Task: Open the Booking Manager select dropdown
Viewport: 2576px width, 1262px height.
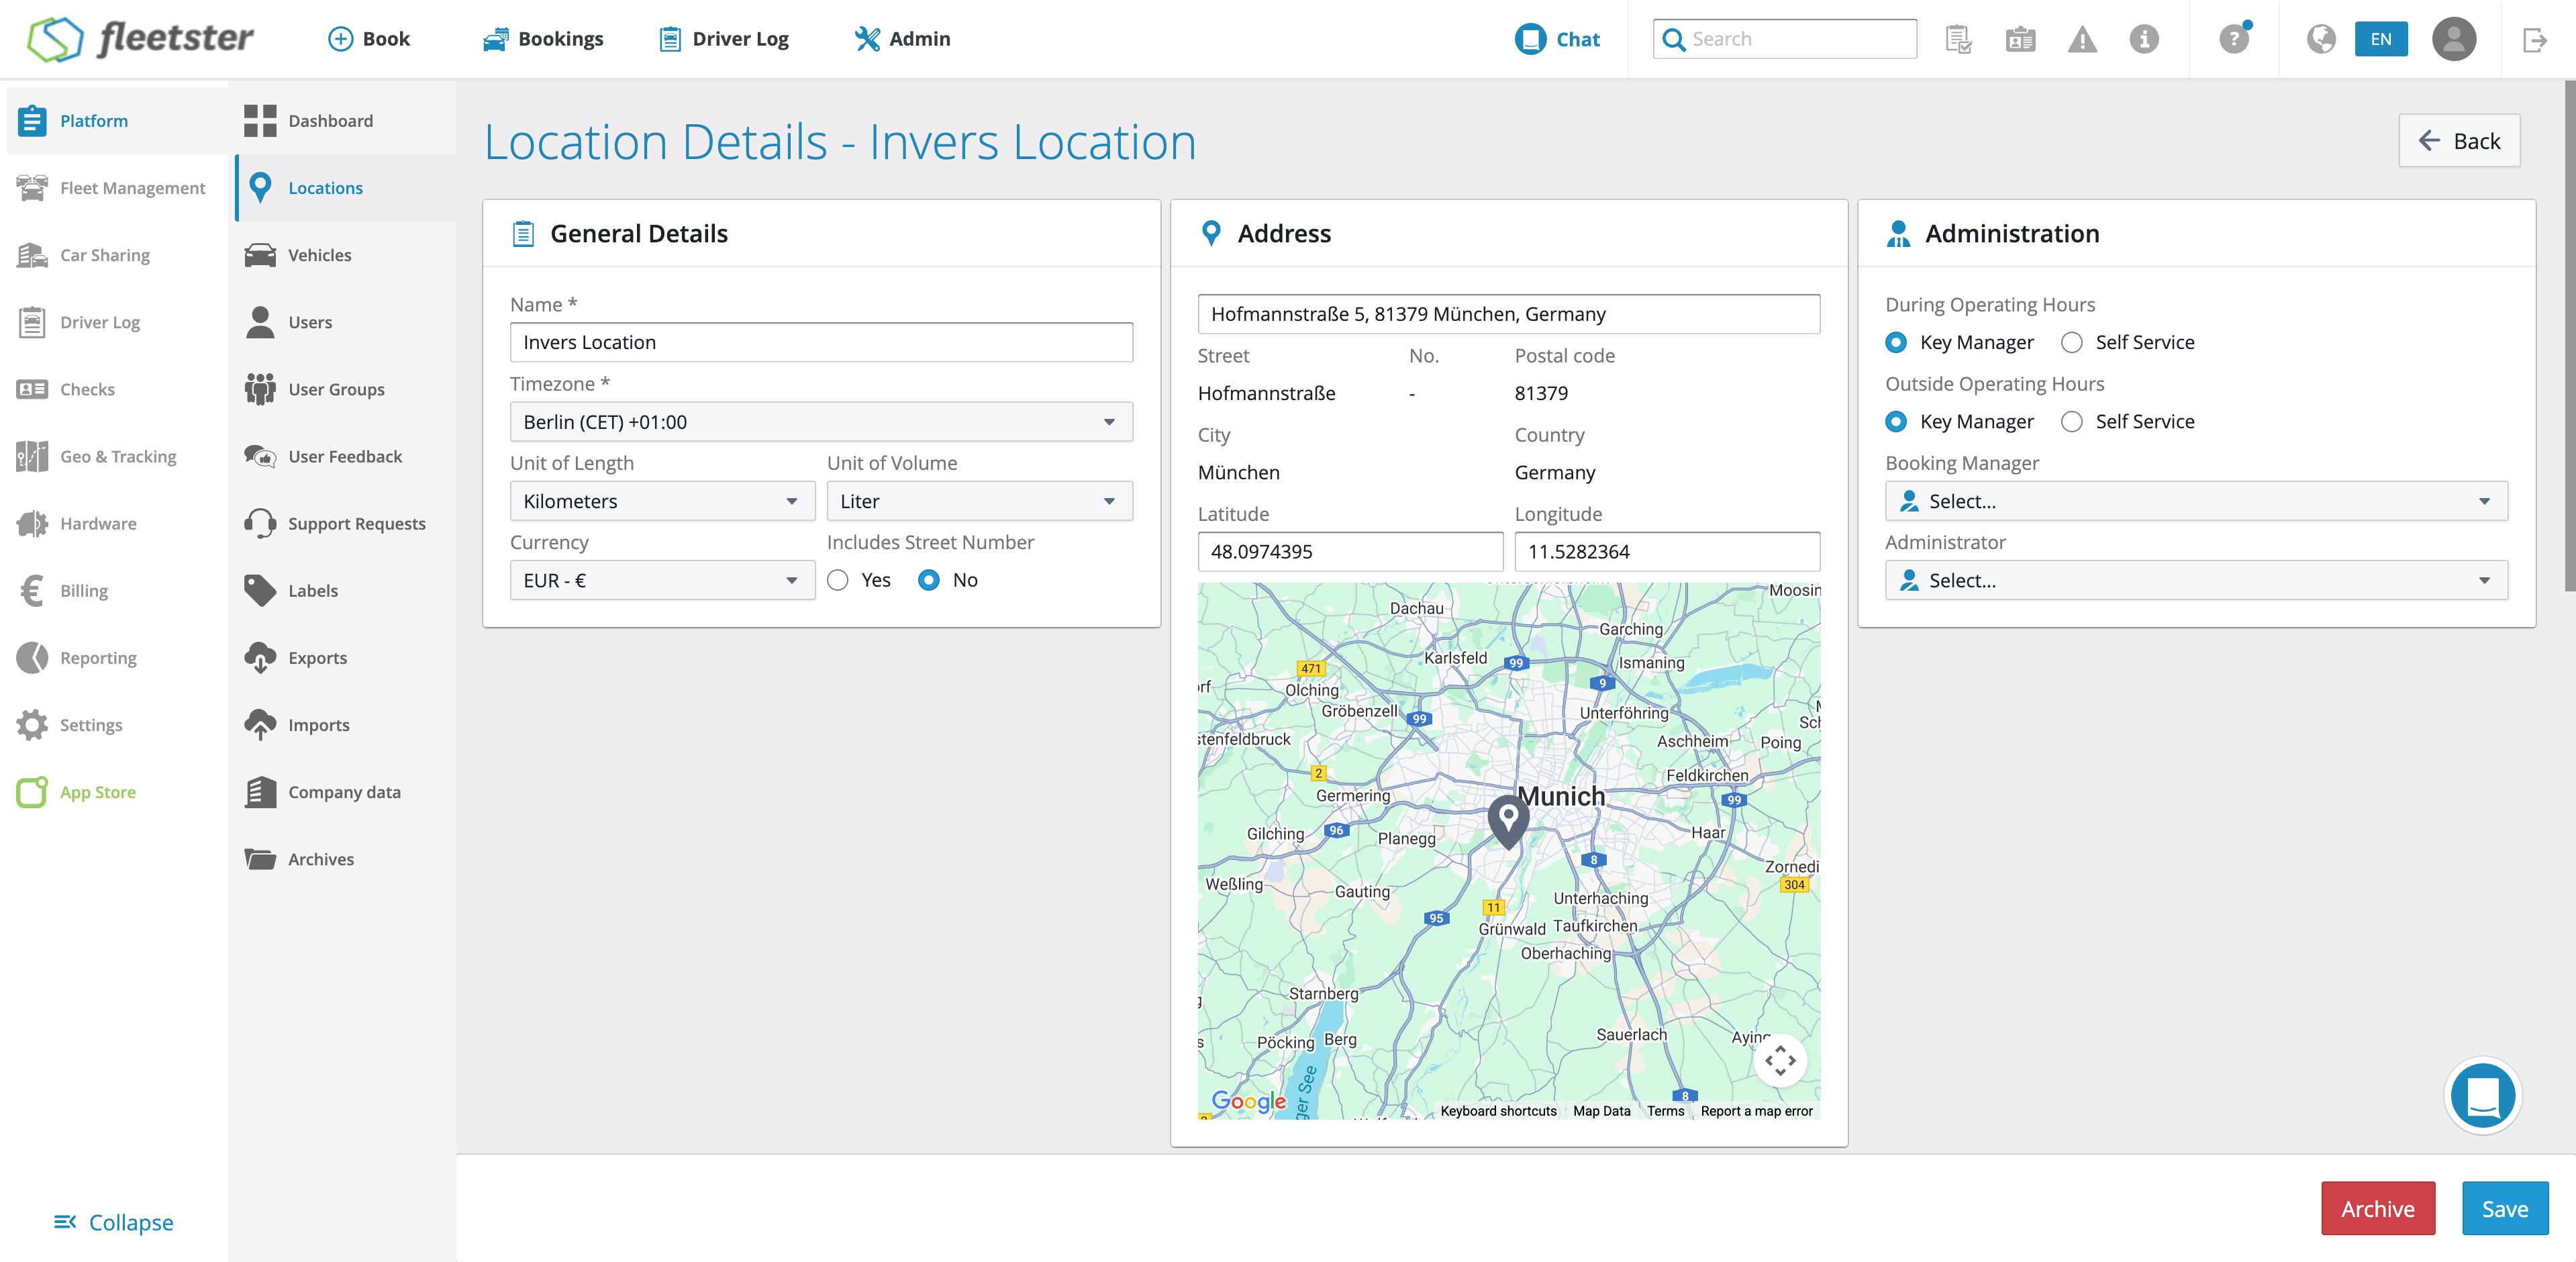Action: coord(2195,501)
